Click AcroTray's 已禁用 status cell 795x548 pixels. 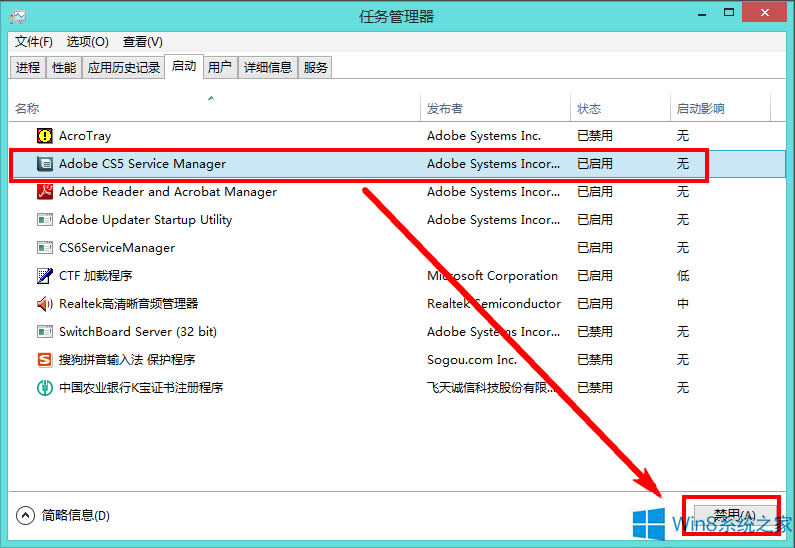click(x=595, y=136)
